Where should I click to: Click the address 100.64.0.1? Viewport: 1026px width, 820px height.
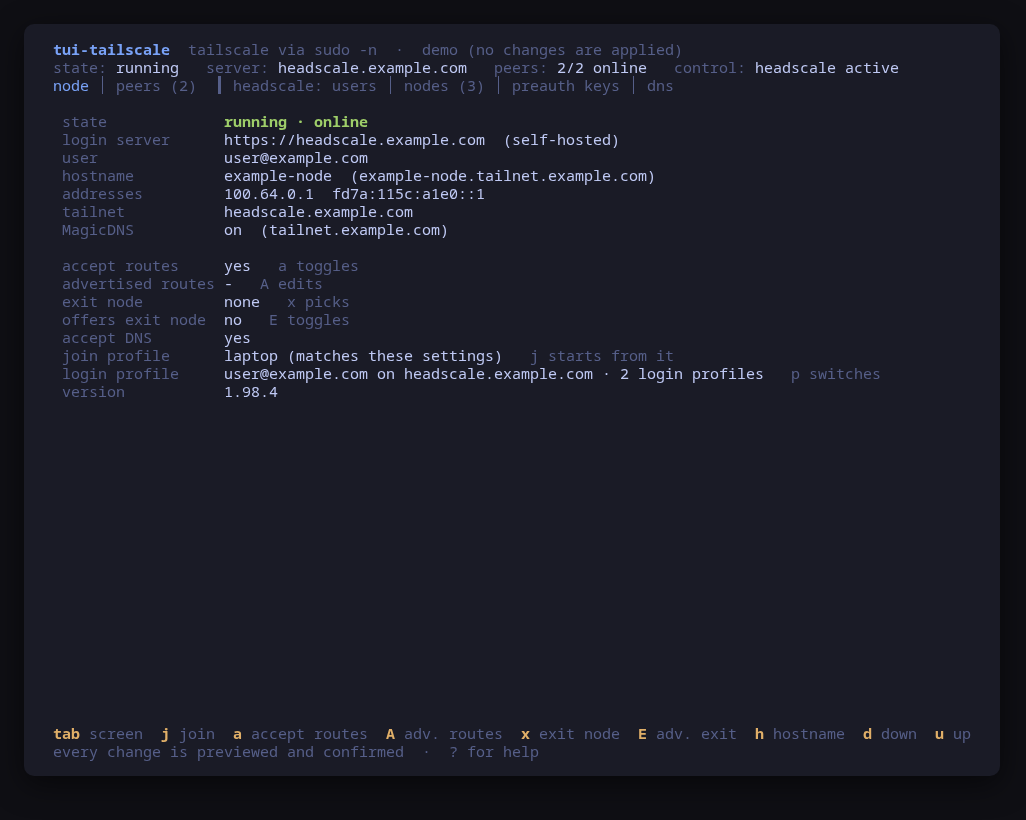click(268, 194)
